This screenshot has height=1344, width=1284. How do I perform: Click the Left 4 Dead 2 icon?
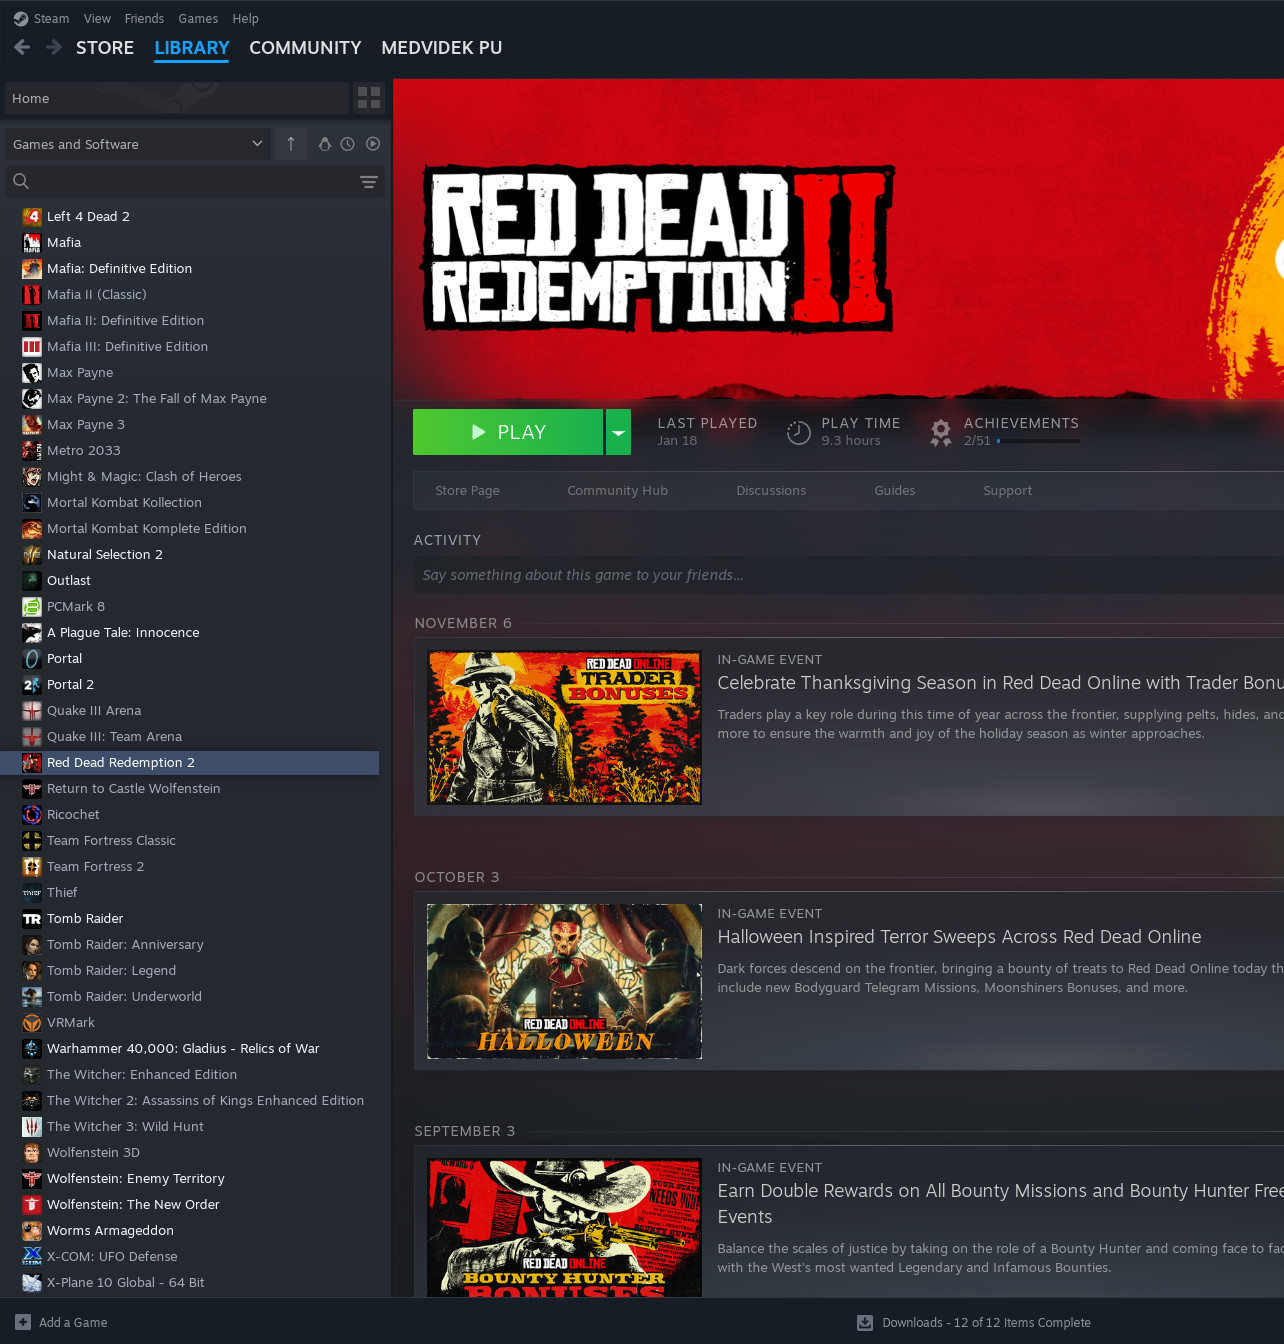32,216
